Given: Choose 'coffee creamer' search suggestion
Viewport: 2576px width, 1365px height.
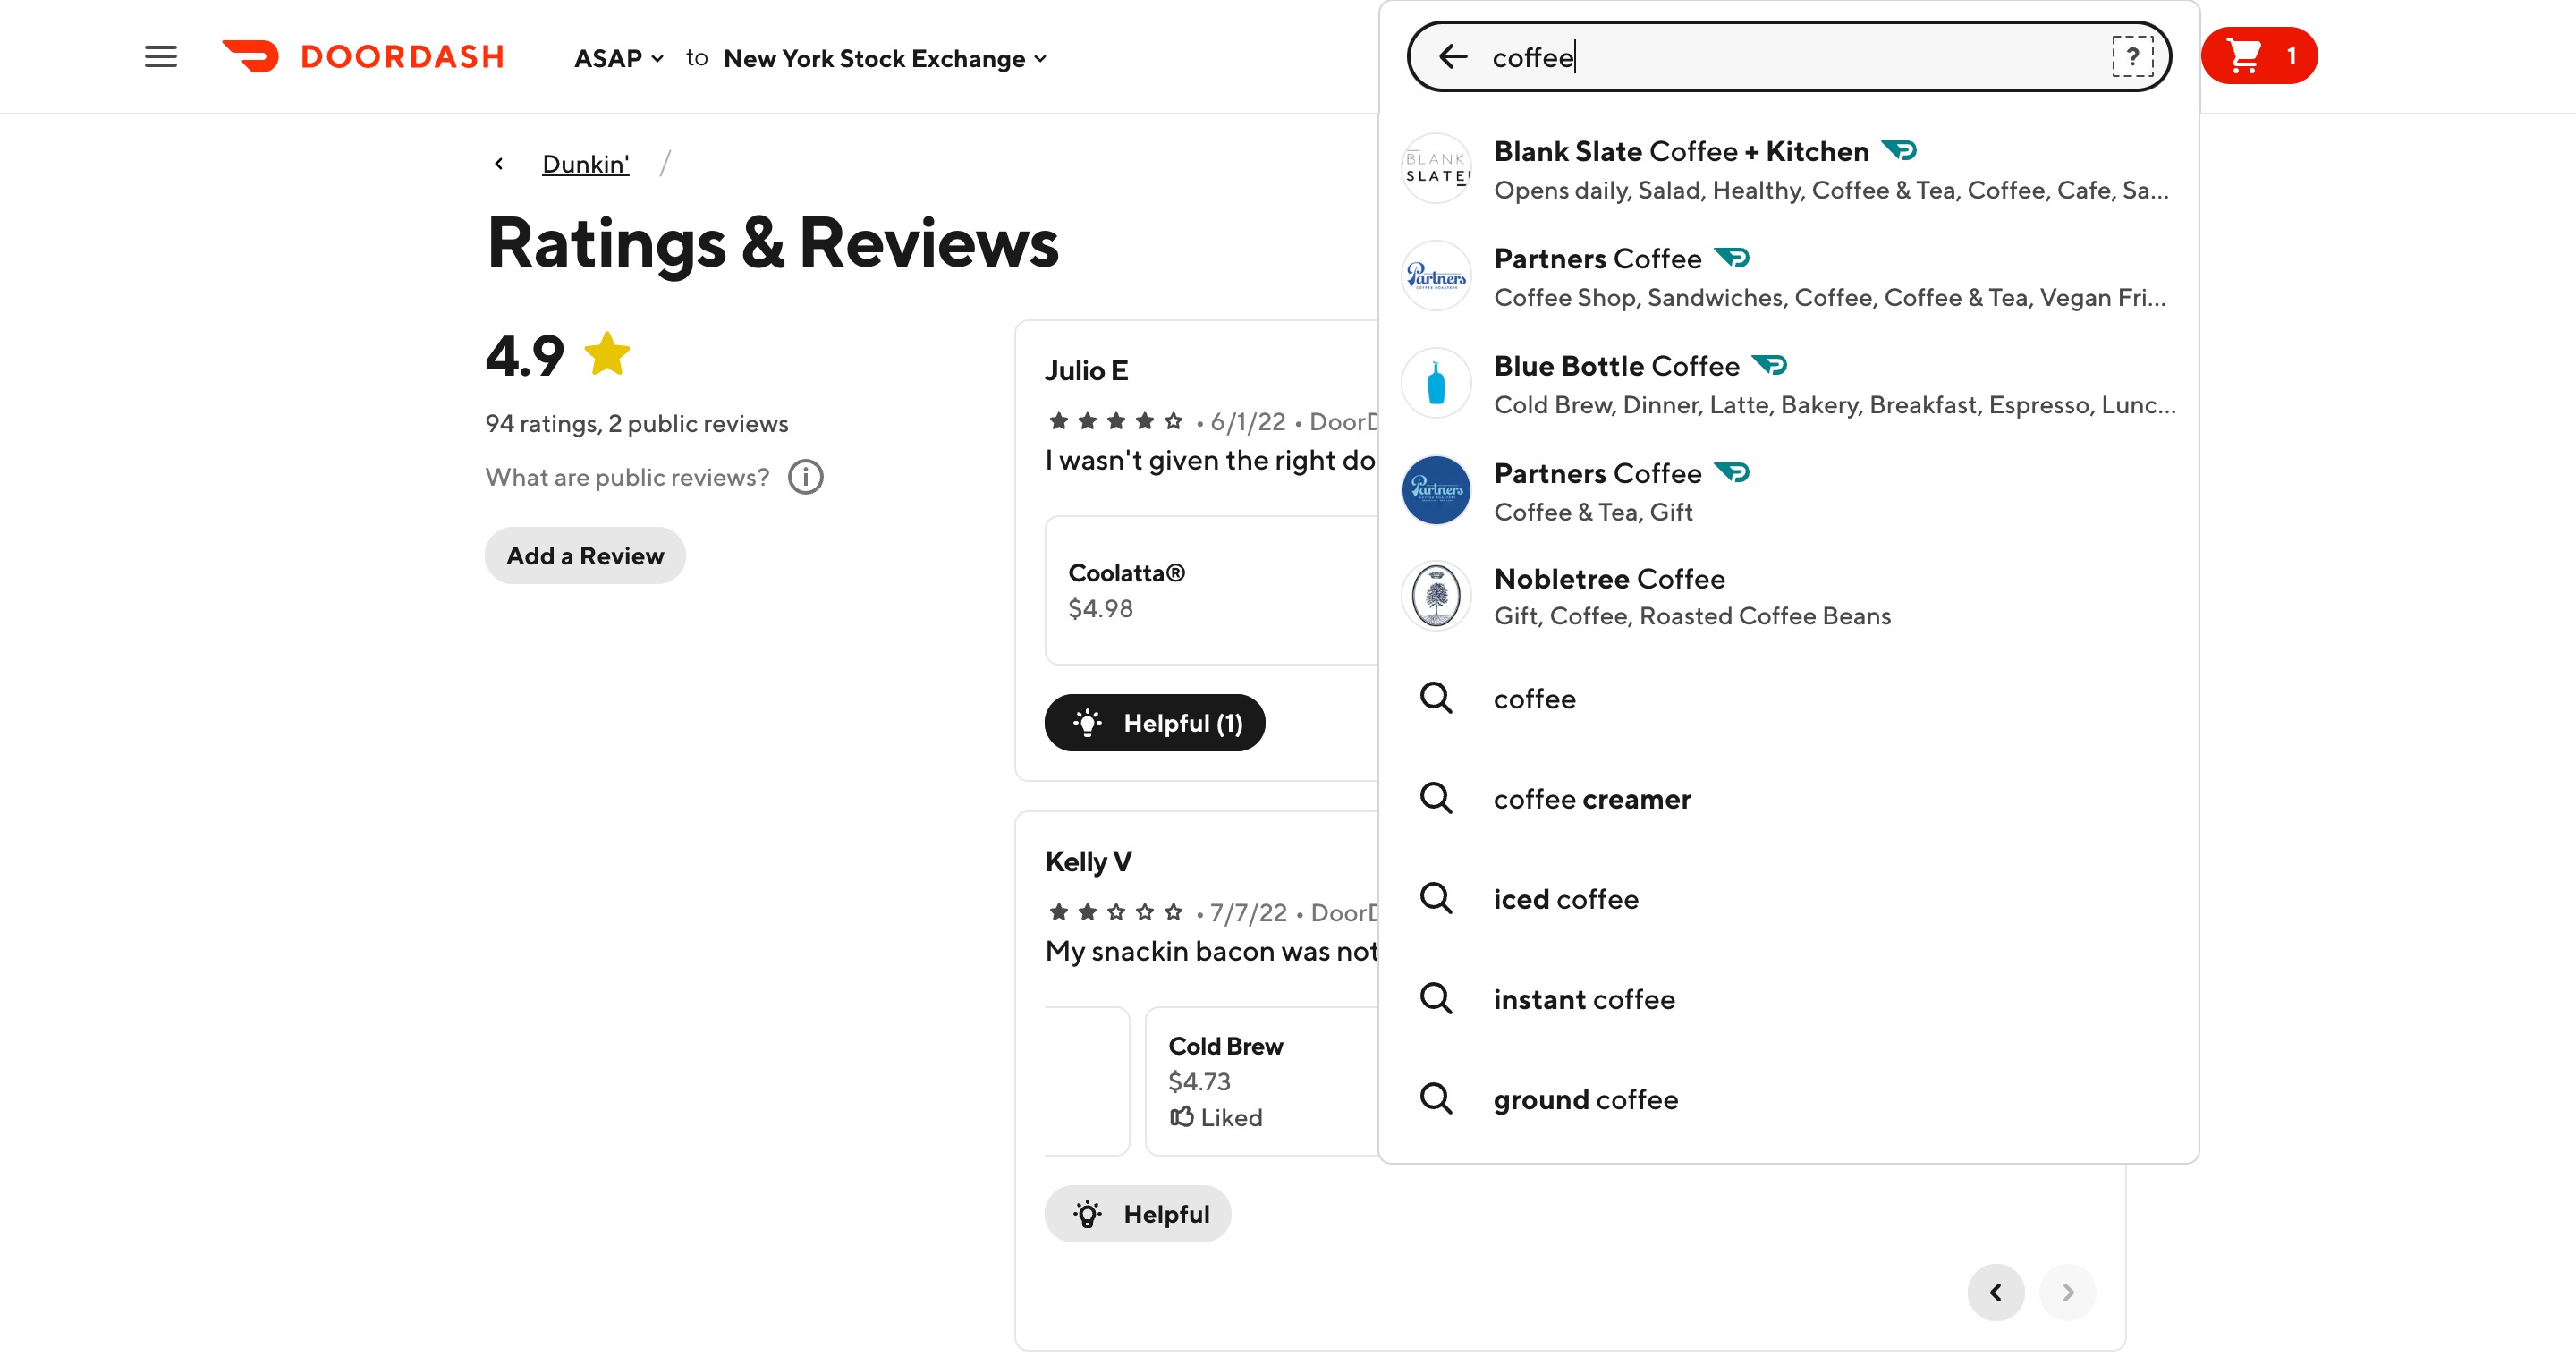Looking at the screenshot, I should click(1788, 798).
